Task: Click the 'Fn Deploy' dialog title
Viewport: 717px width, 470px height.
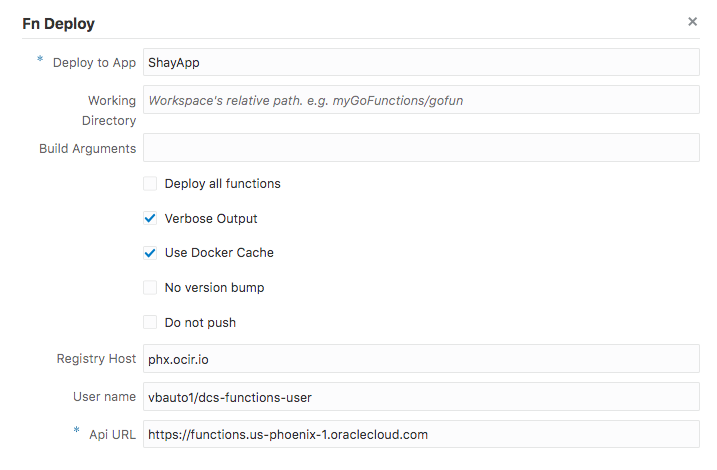Action: click(x=59, y=22)
